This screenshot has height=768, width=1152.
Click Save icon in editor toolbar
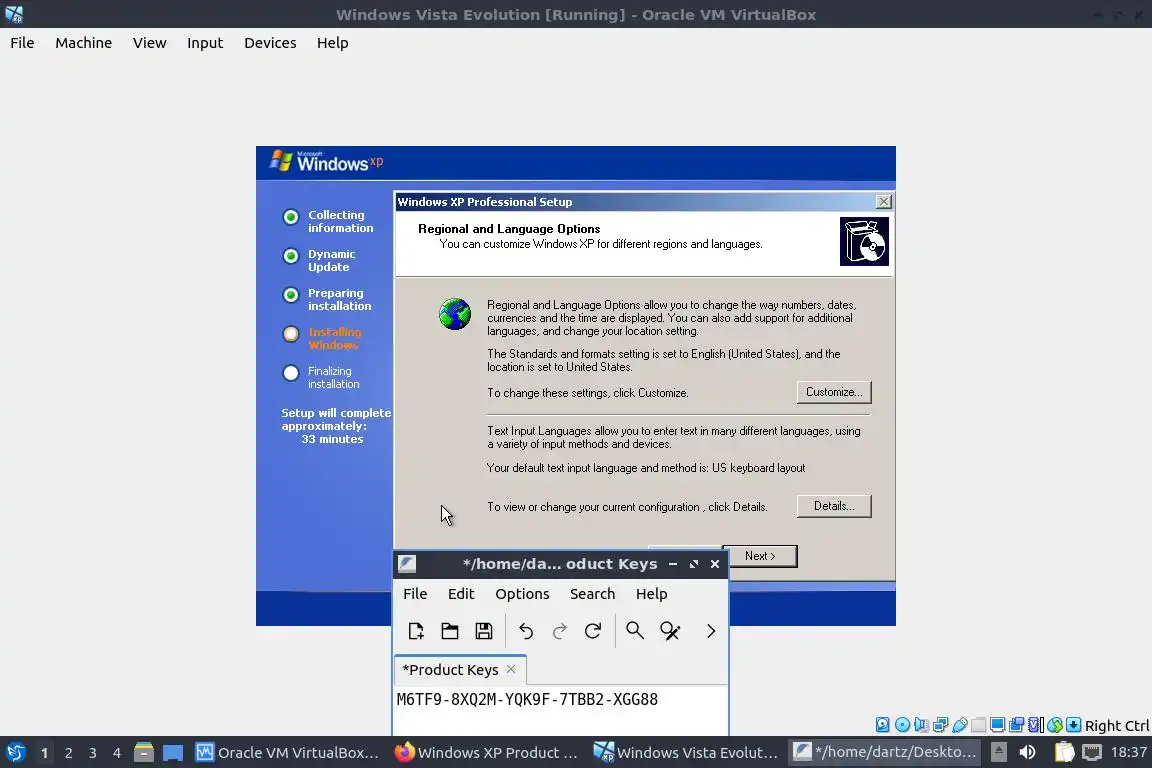(x=483, y=631)
